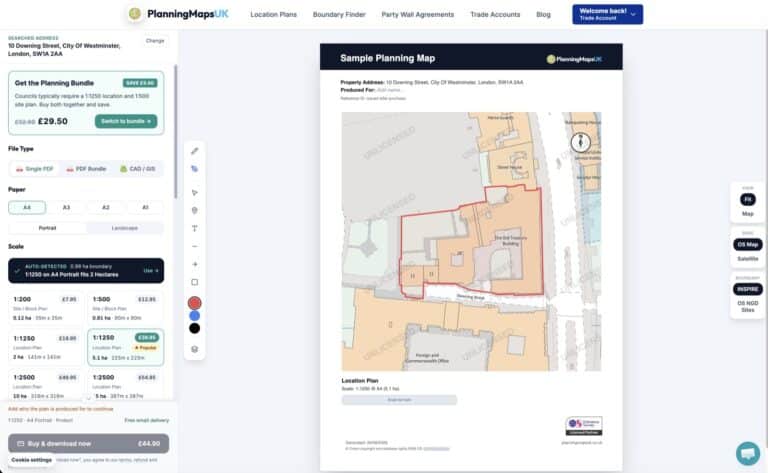The height and width of the screenshot is (473, 768).
Task: Enable INSPIRE boundary source
Action: pos(747,289)
